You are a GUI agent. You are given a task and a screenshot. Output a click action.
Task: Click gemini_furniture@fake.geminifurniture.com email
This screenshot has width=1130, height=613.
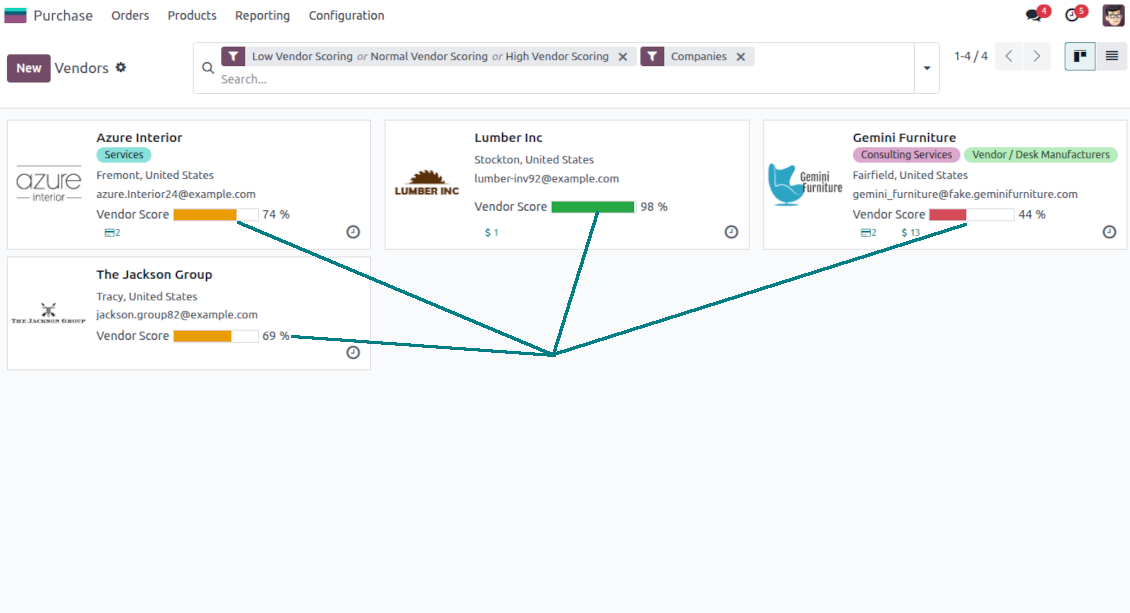(965, 194)
